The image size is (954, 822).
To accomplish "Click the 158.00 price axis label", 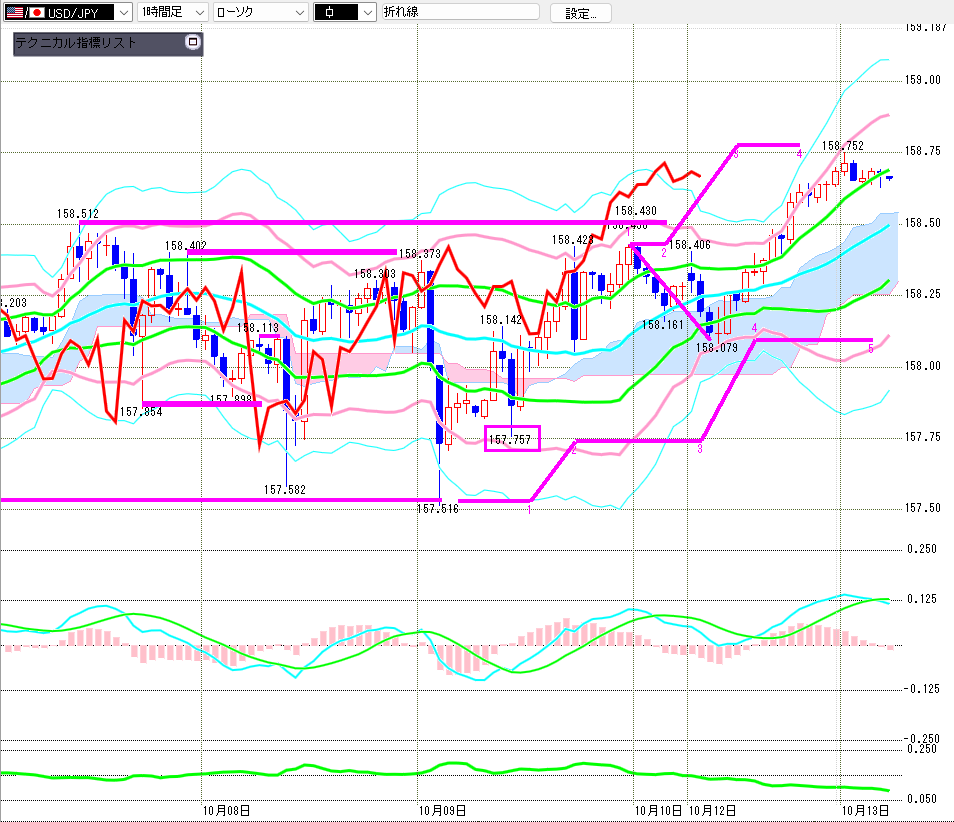I will pyautogui.click(x=922, y=366).
